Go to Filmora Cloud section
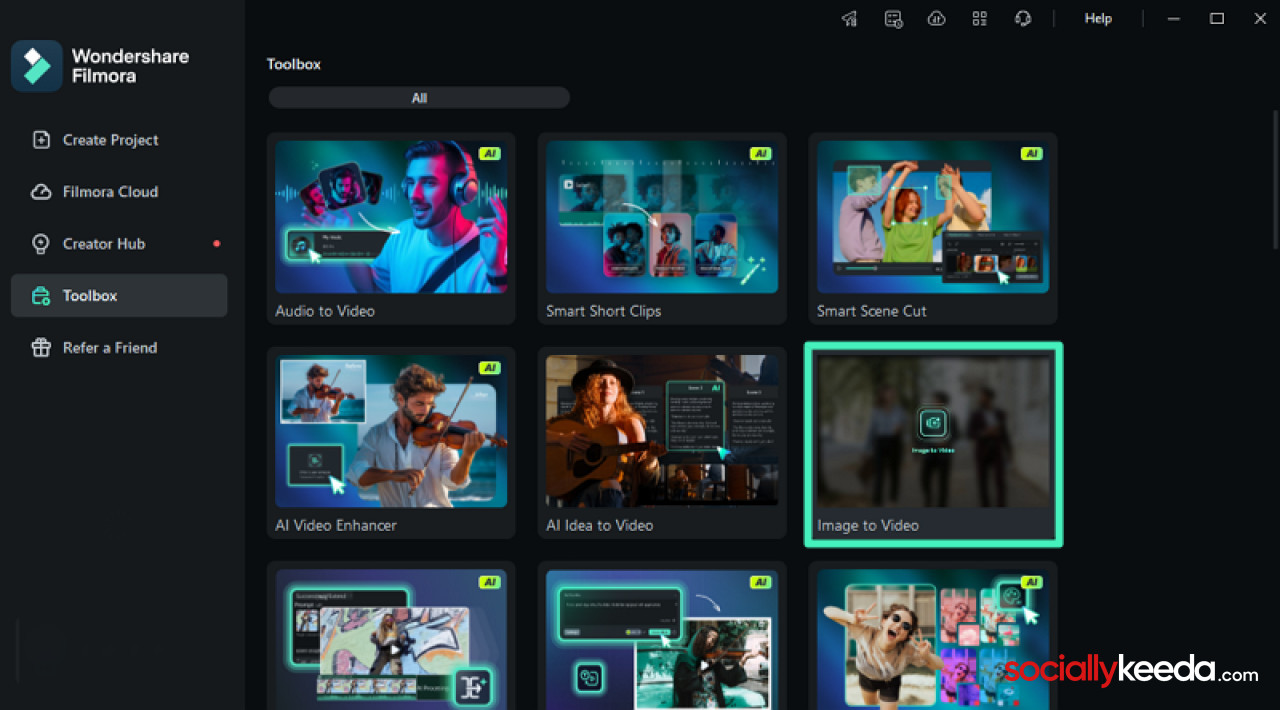The image size is (1280, 710). pyautogui.click(x=119, y=192)
